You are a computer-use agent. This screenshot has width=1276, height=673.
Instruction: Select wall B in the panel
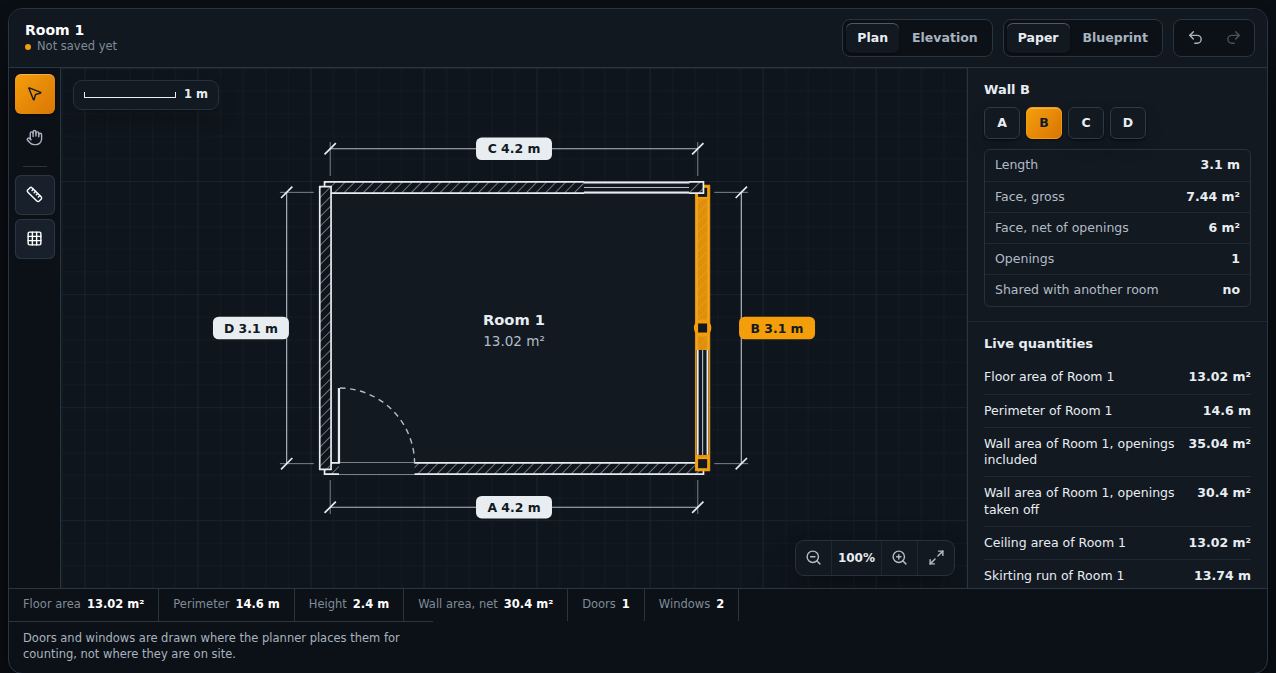(1044, 123)
